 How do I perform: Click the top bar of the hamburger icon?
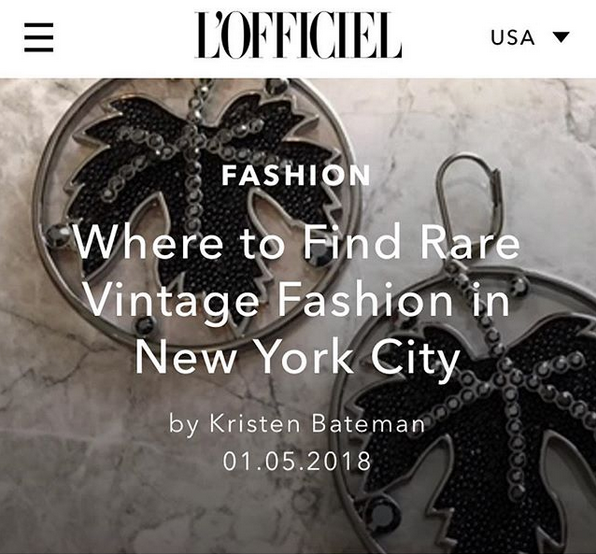[x=39, y=25]
